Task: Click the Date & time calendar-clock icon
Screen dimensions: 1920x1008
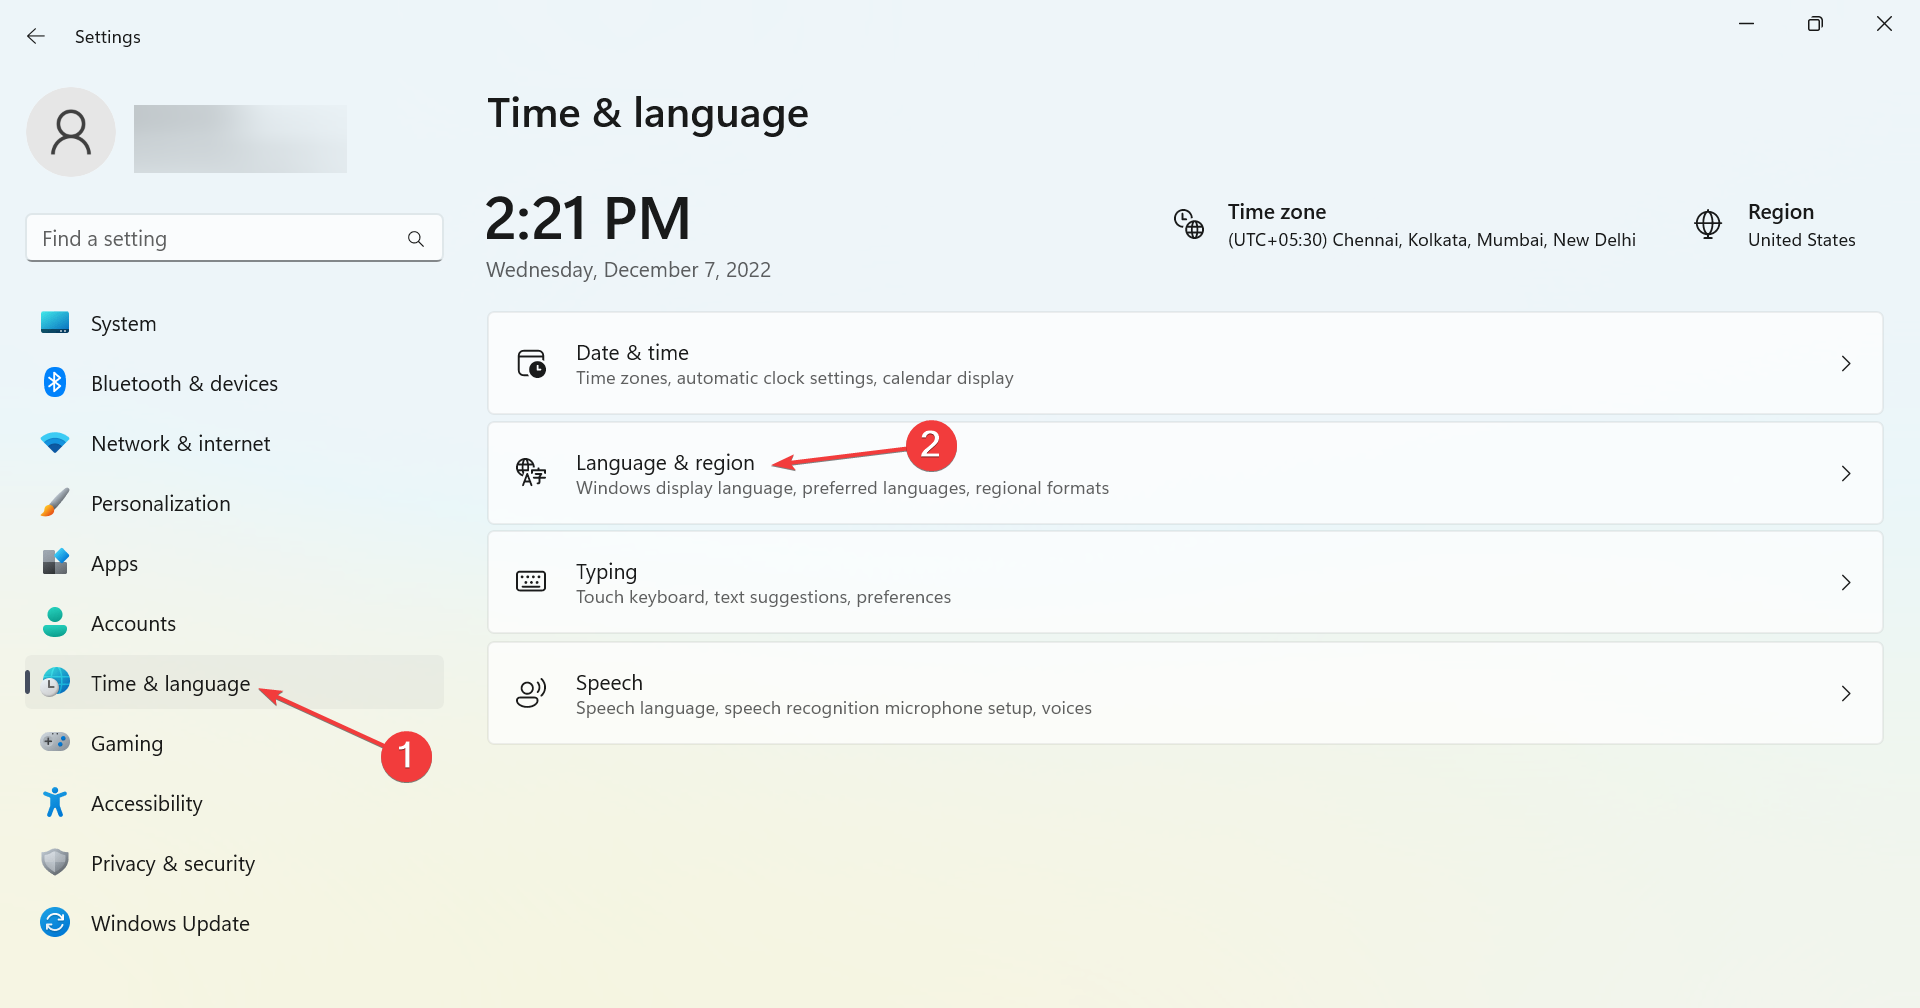Action: (x=531, y=363)
